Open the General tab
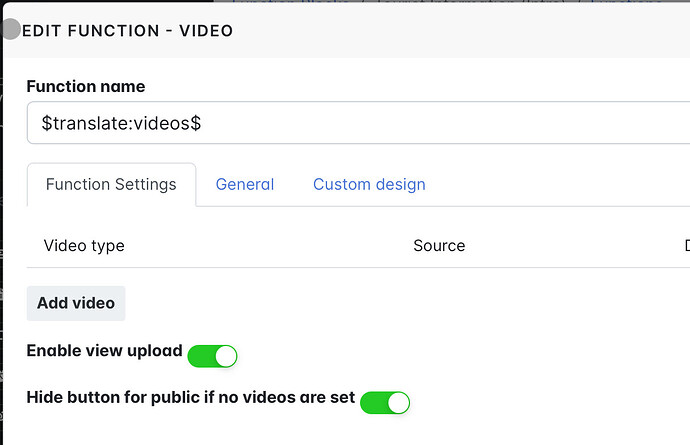 point(245,185)
